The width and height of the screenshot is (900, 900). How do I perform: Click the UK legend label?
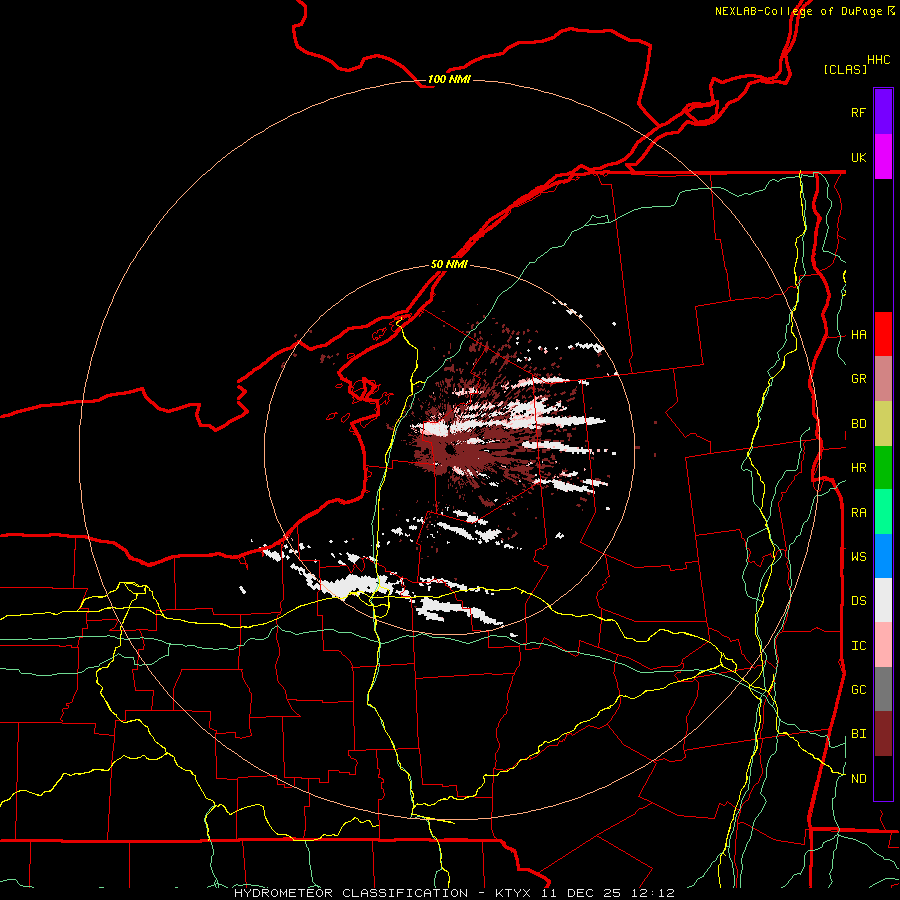[858, 157]
